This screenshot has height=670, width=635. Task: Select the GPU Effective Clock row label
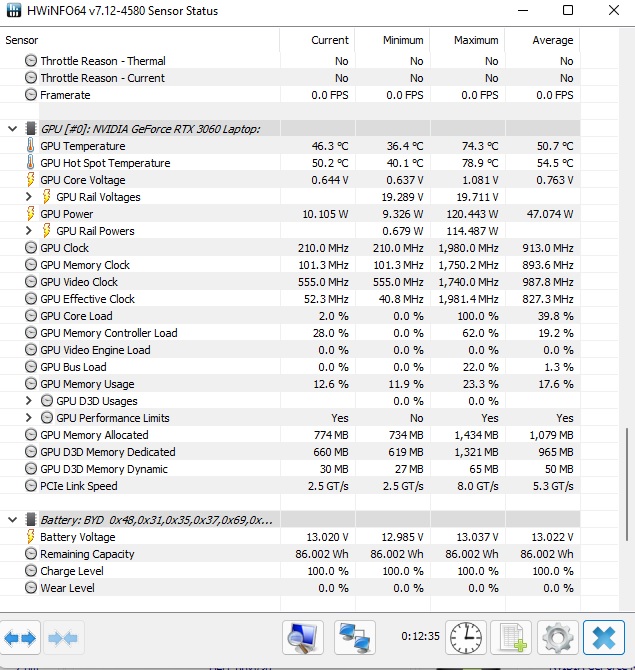[x=88, y=299]
